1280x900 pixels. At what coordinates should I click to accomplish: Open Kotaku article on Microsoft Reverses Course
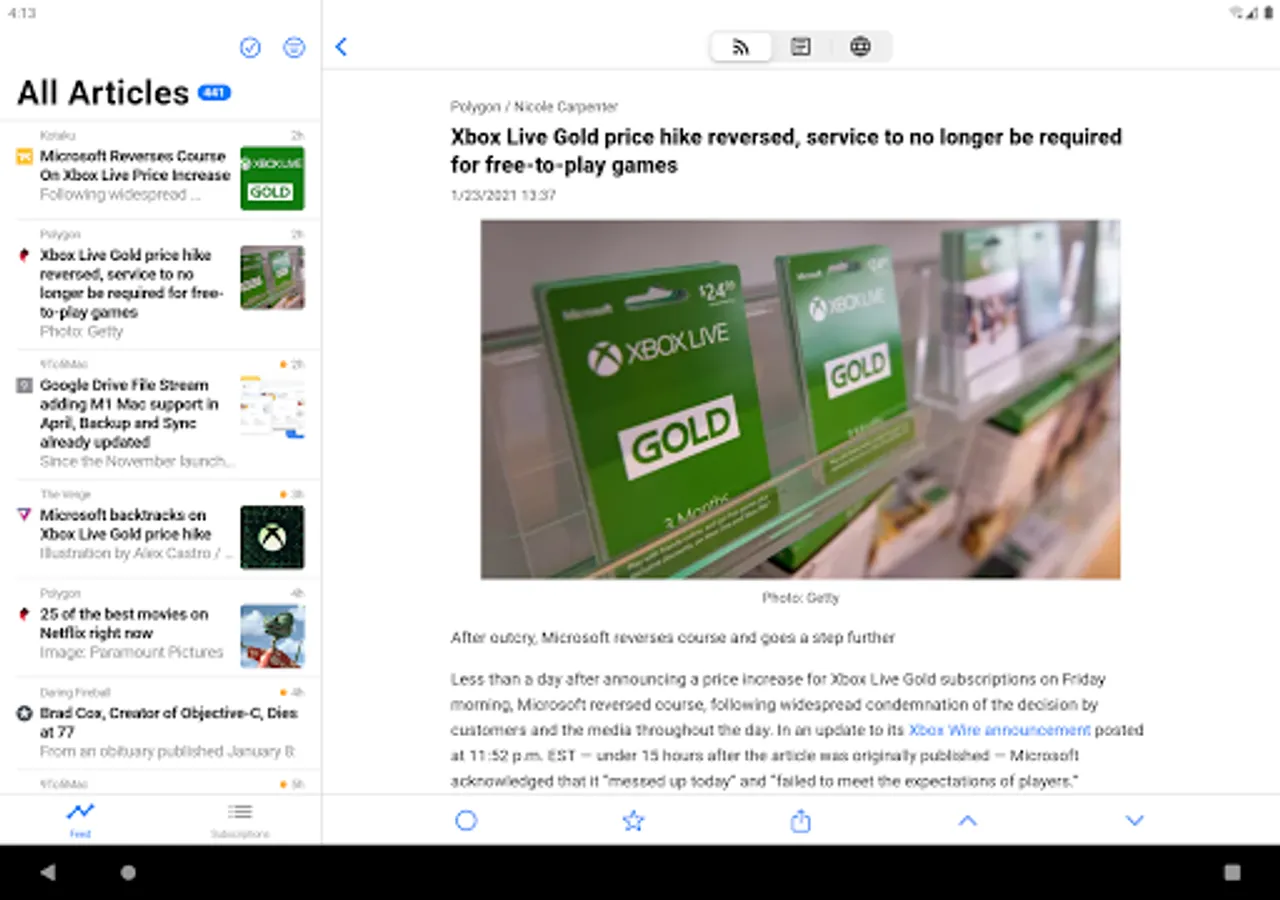[160, 170]
